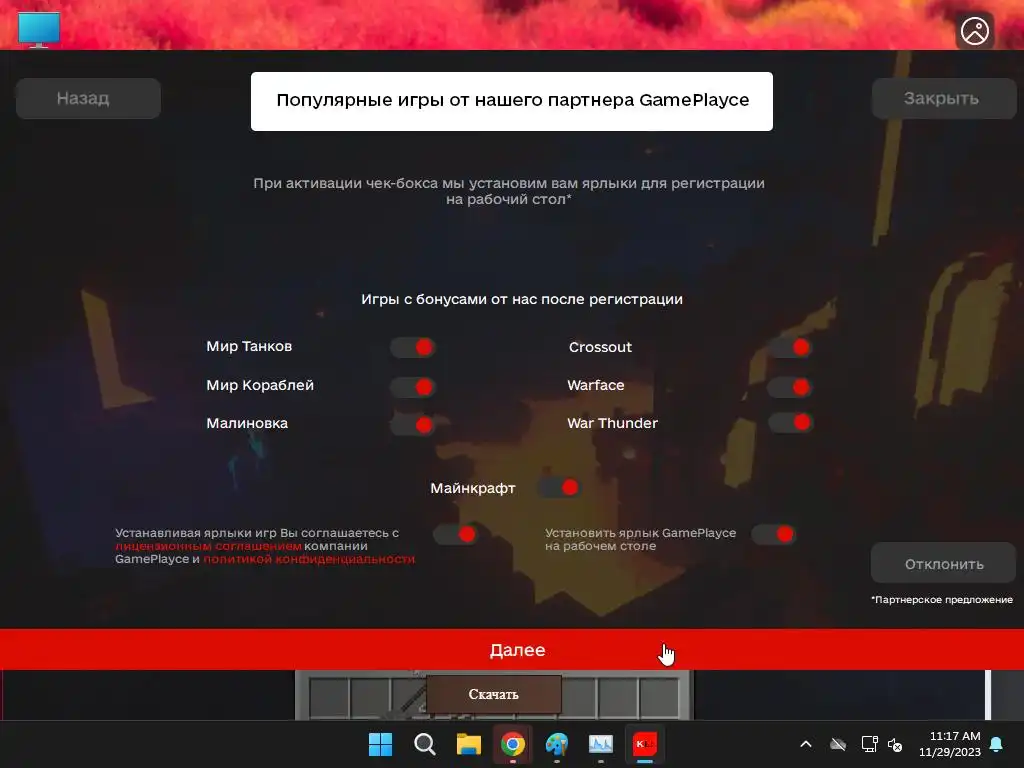Open the лицензионным соглашением link
This screenshot has width=1024, height=768.
coord(208,546)
